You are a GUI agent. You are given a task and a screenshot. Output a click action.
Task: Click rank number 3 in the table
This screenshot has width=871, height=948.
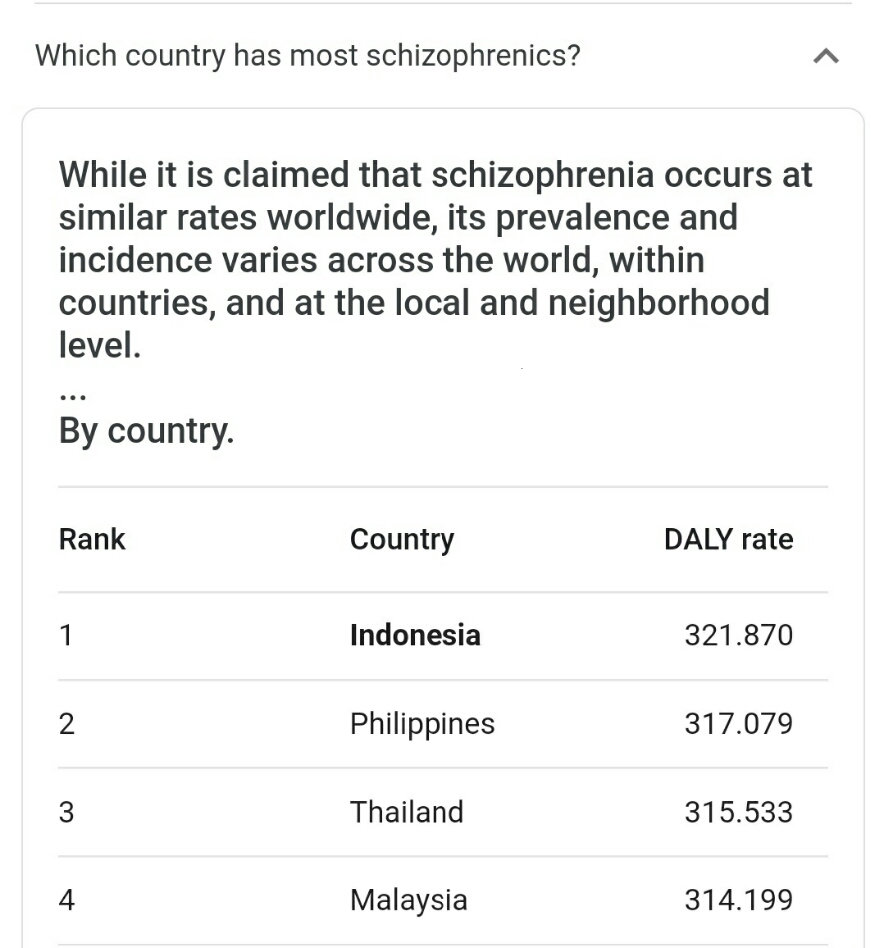[x=66, y=811]
